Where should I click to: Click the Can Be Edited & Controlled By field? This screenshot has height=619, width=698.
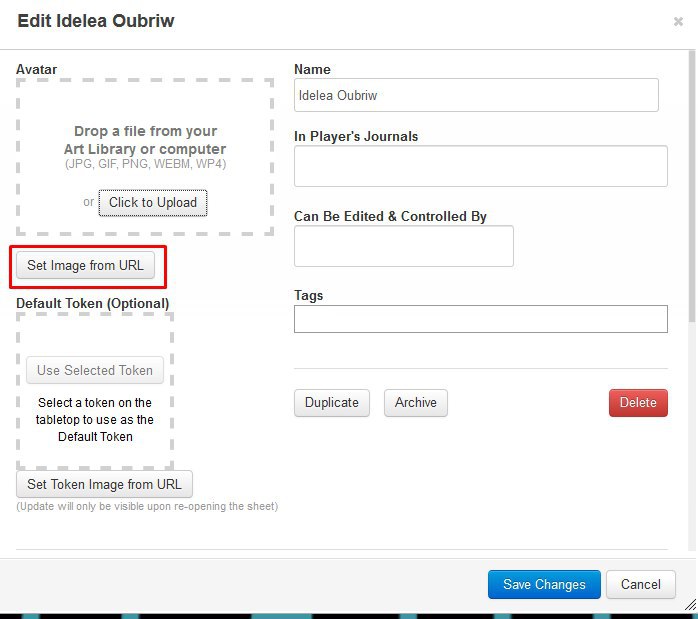403,246
